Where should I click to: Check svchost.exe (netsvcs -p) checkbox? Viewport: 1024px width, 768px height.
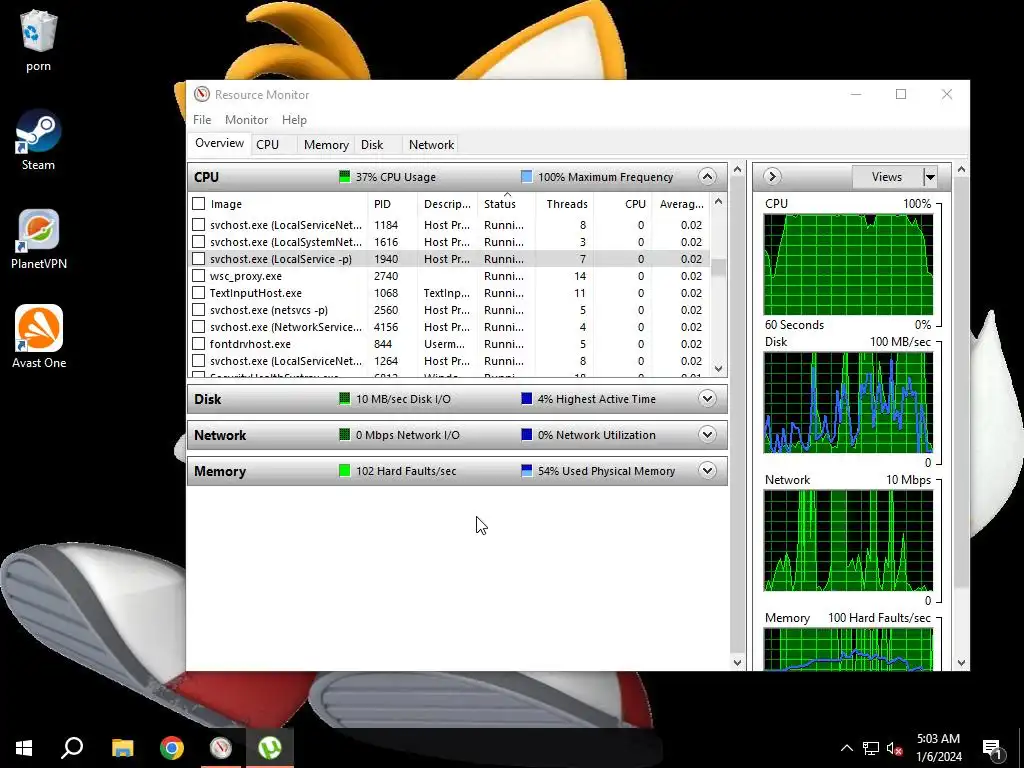click(x=199, y=310)
